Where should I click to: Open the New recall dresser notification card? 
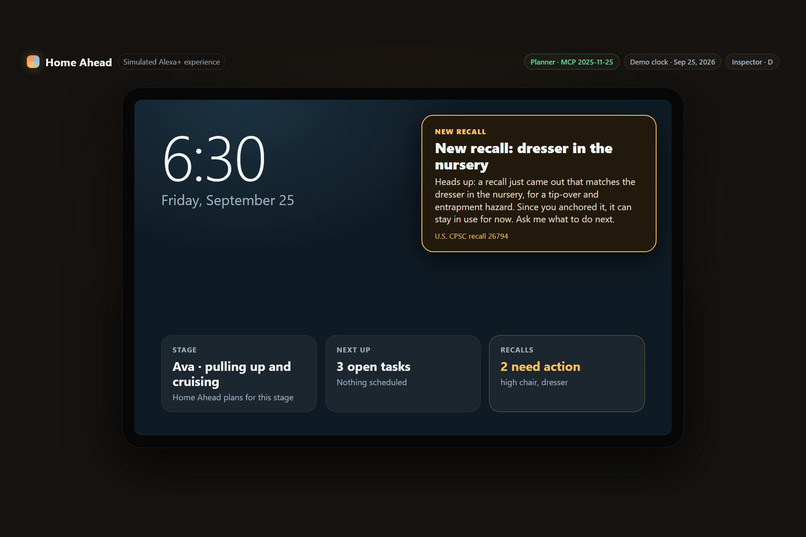point(539,183)
